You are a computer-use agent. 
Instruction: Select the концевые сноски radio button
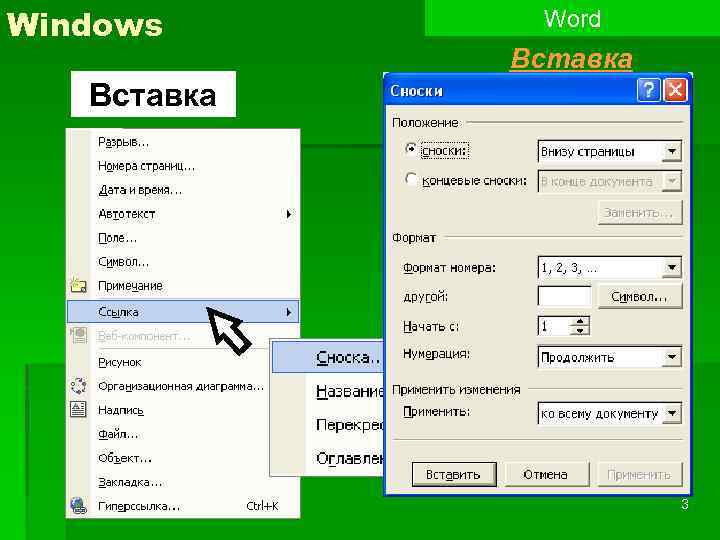411,179
